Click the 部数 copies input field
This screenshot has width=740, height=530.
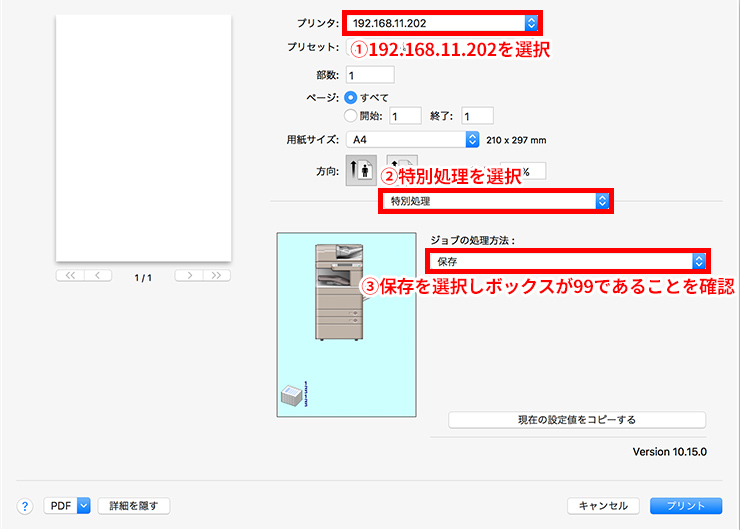(370, 75)
